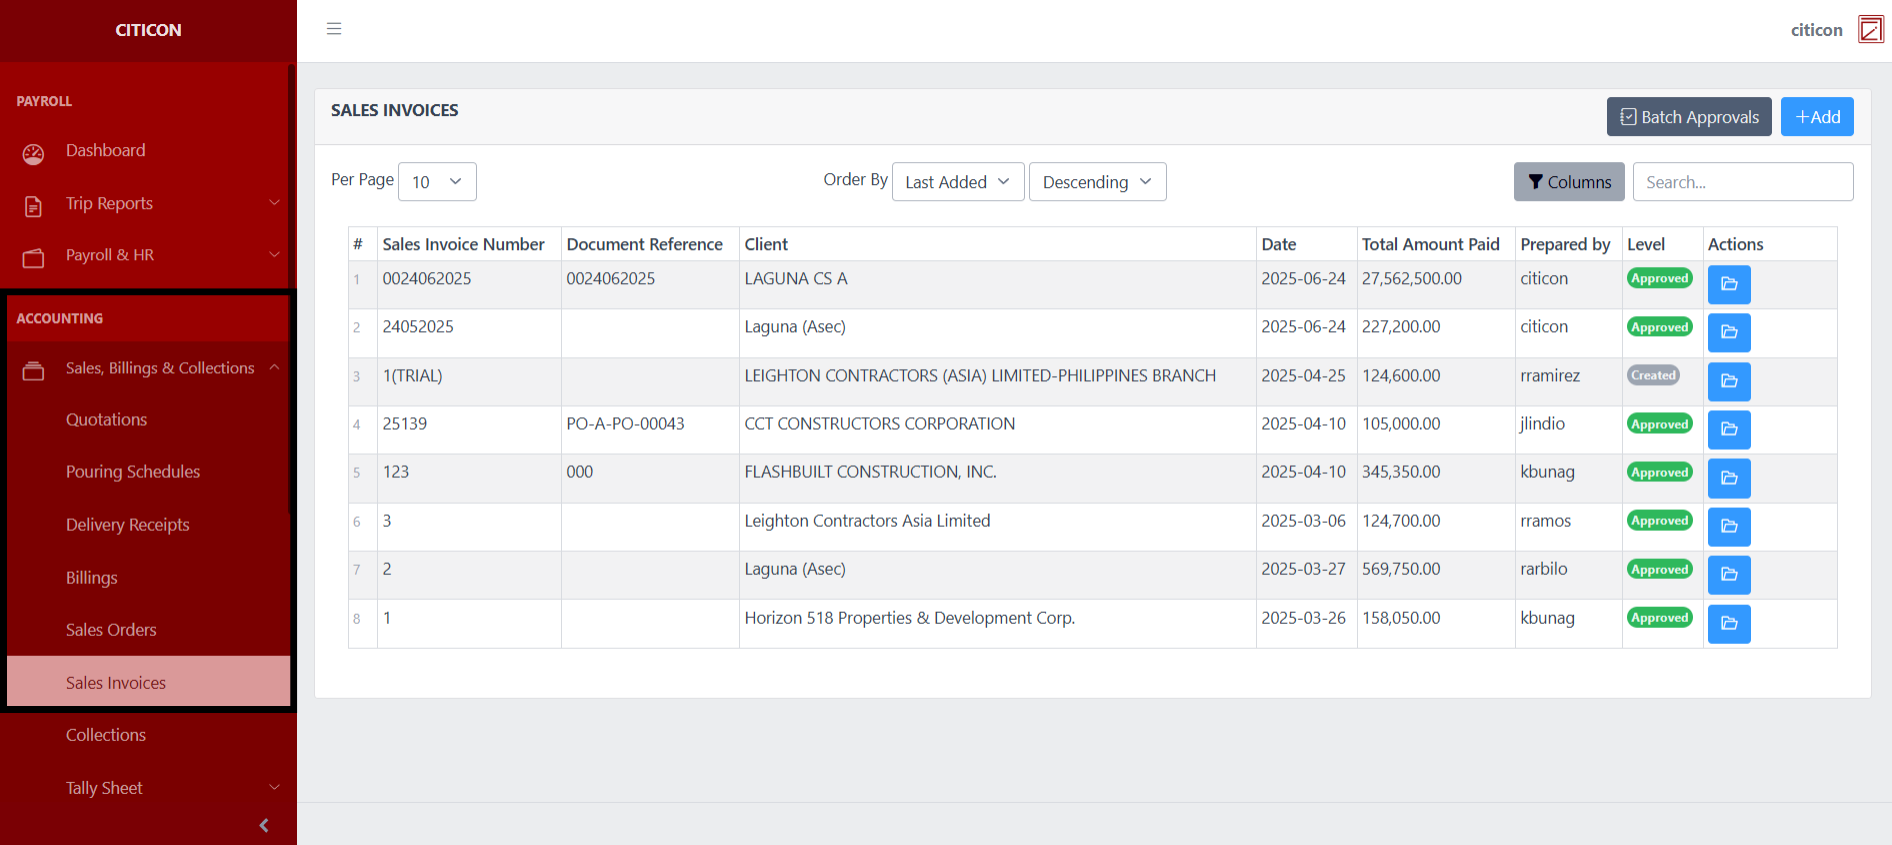Open Billings menu item

(91, 578)
